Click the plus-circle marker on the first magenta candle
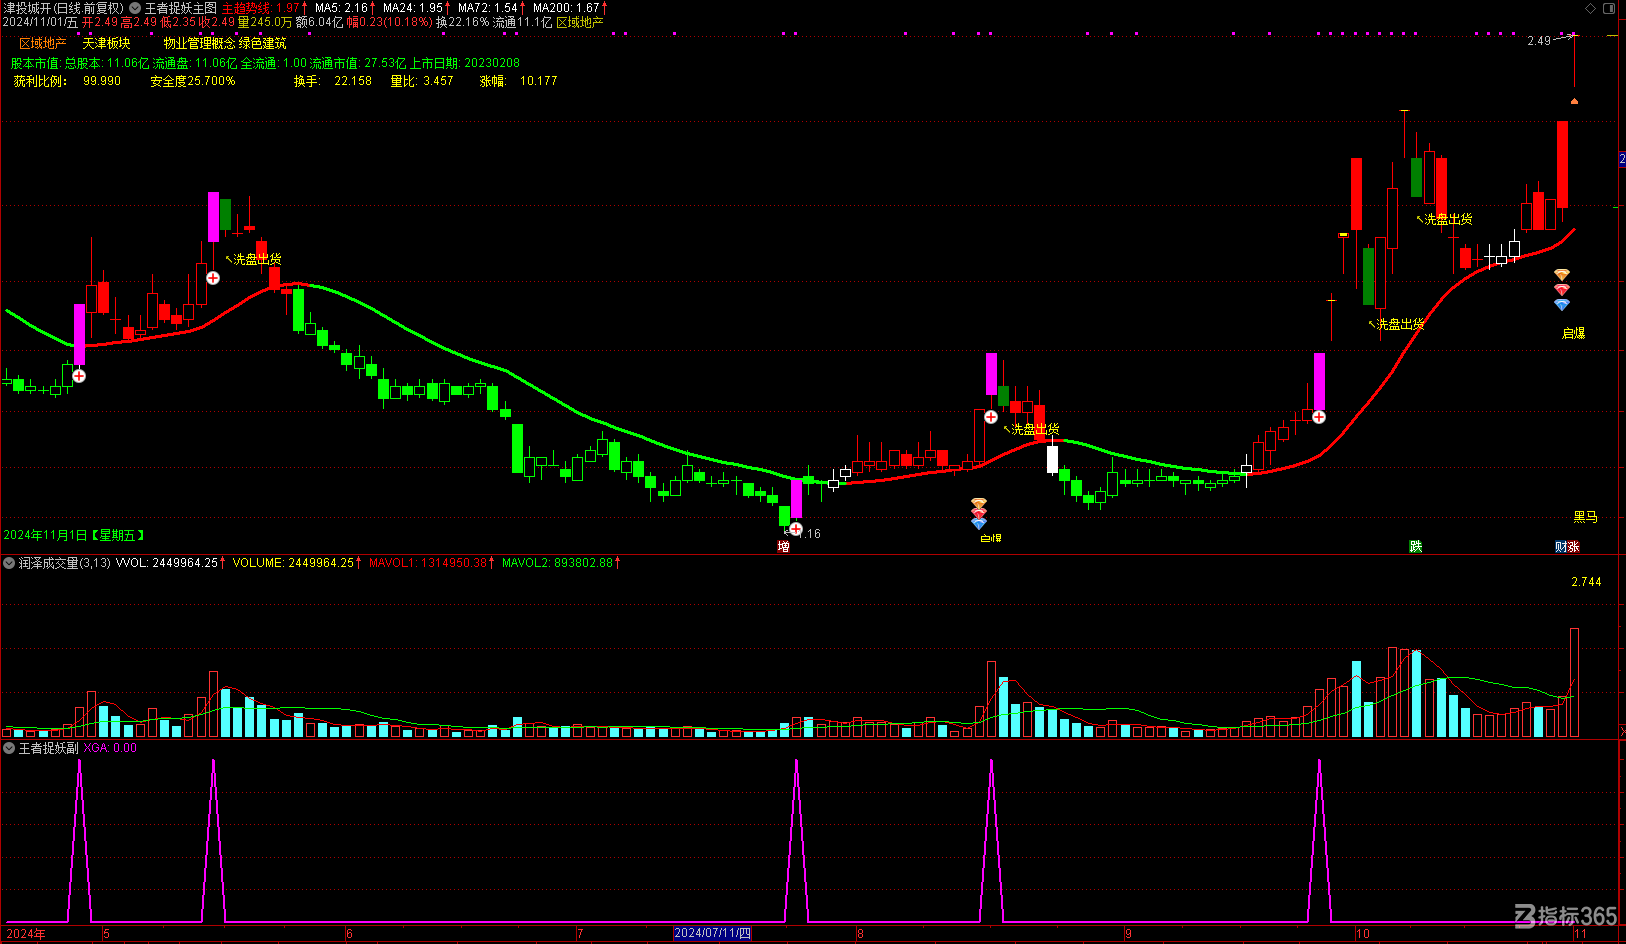 pos(79,376)
